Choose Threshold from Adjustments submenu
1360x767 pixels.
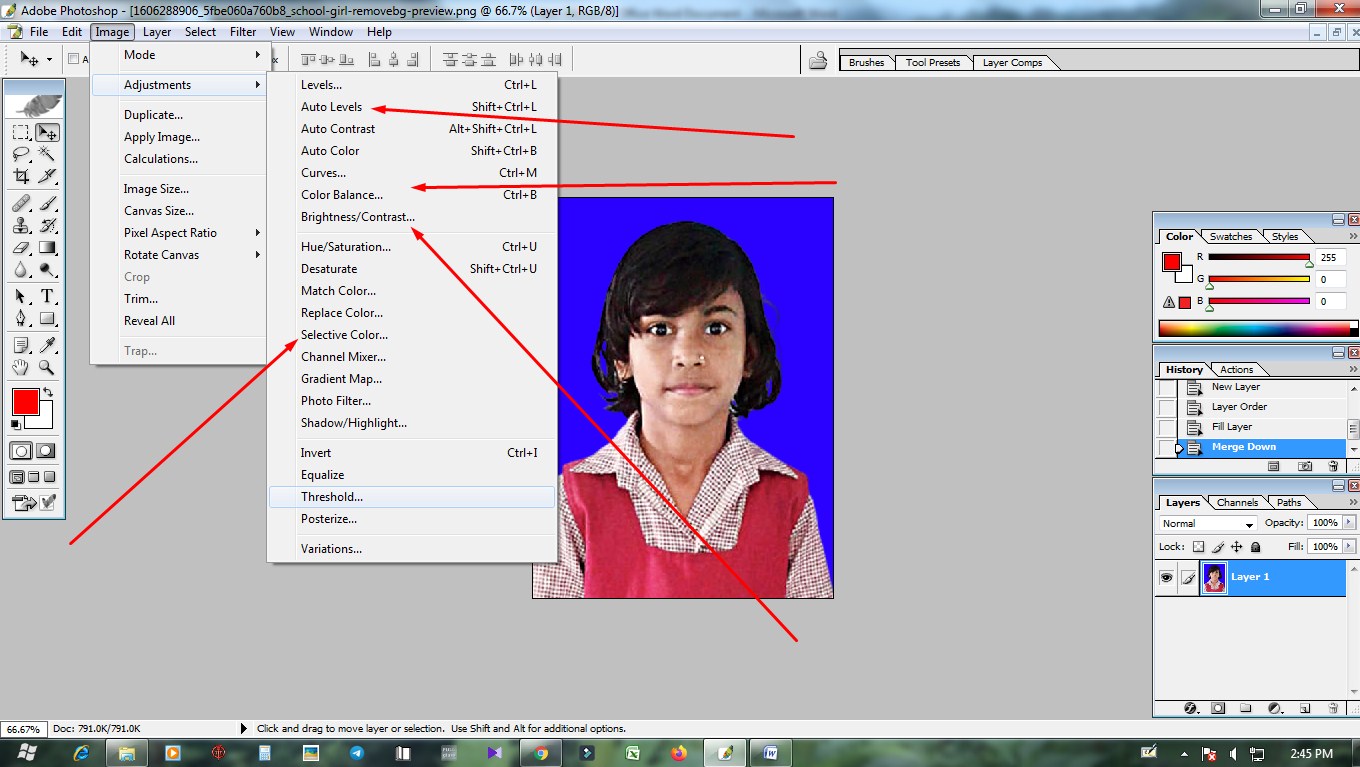point(411,497)
